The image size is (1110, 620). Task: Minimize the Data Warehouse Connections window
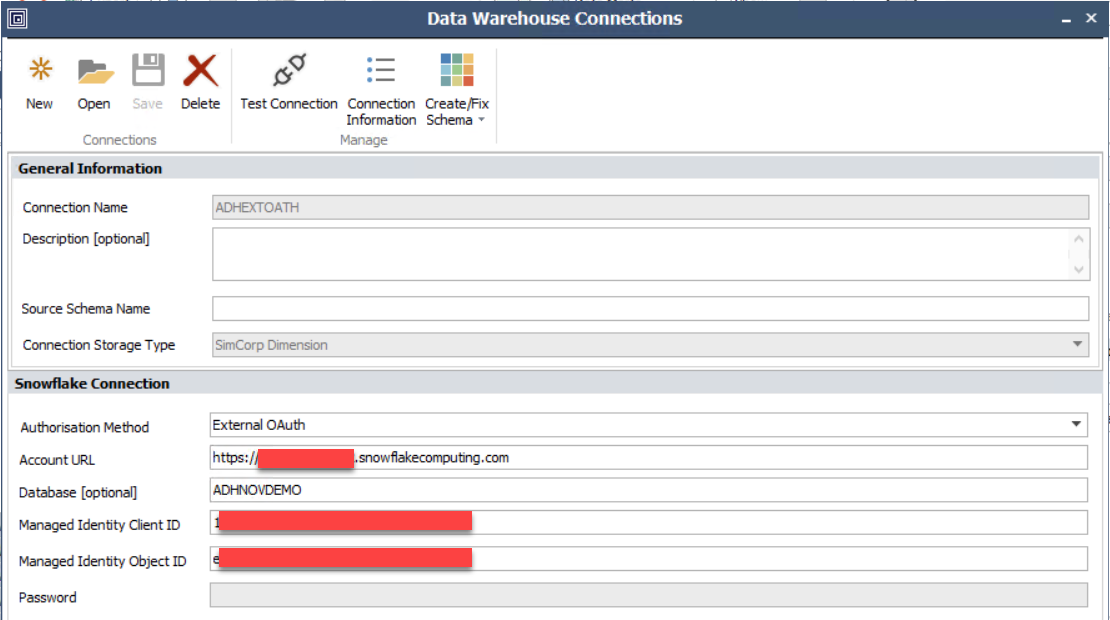pyautogui.click(x=1066, y=20)
